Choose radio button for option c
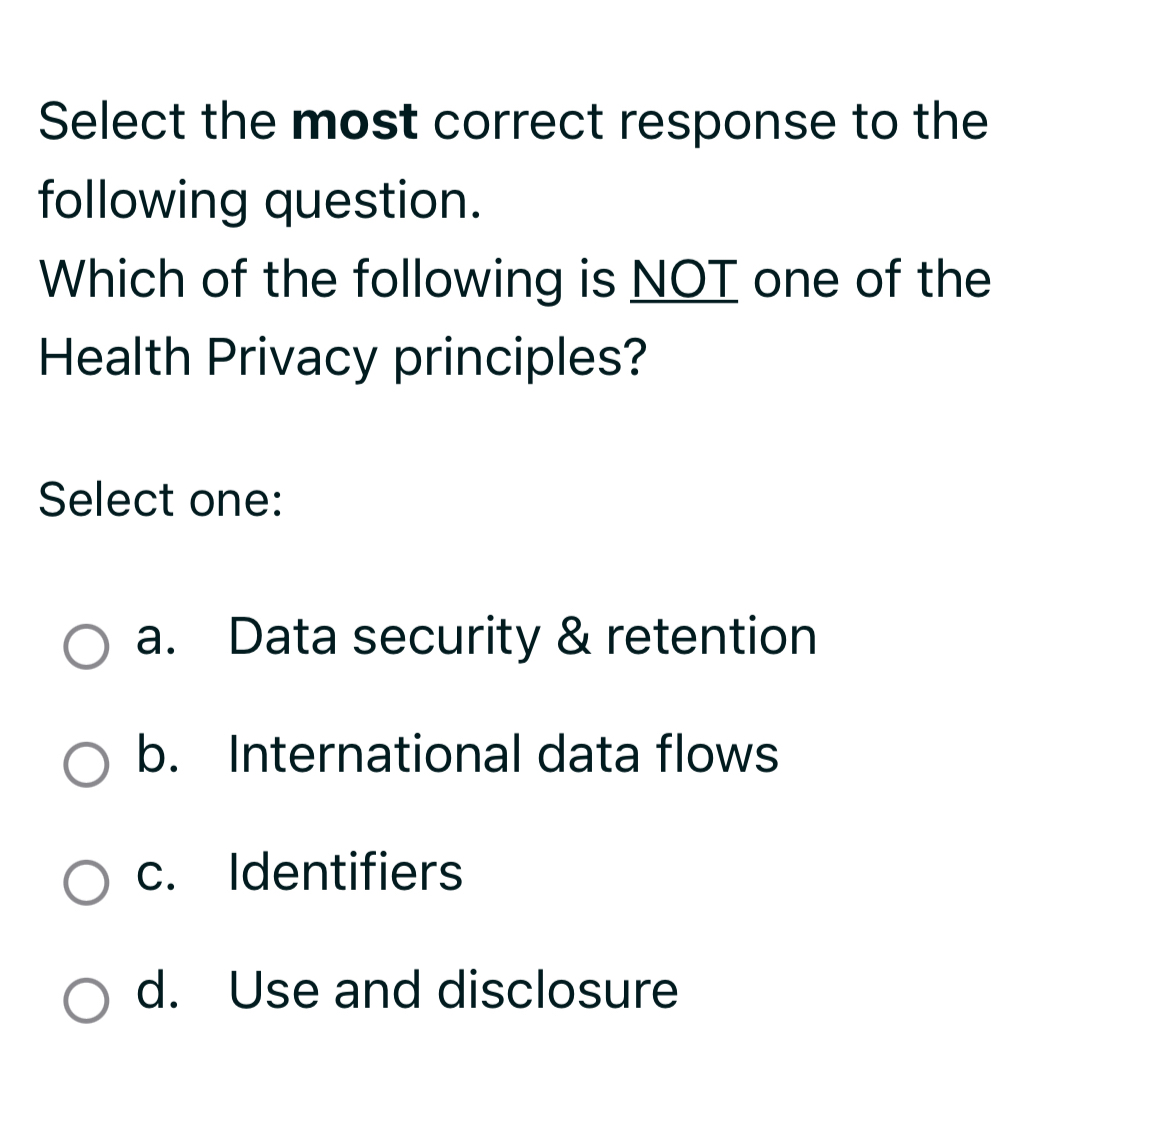1170x1136 pixels. pos(86,882)
